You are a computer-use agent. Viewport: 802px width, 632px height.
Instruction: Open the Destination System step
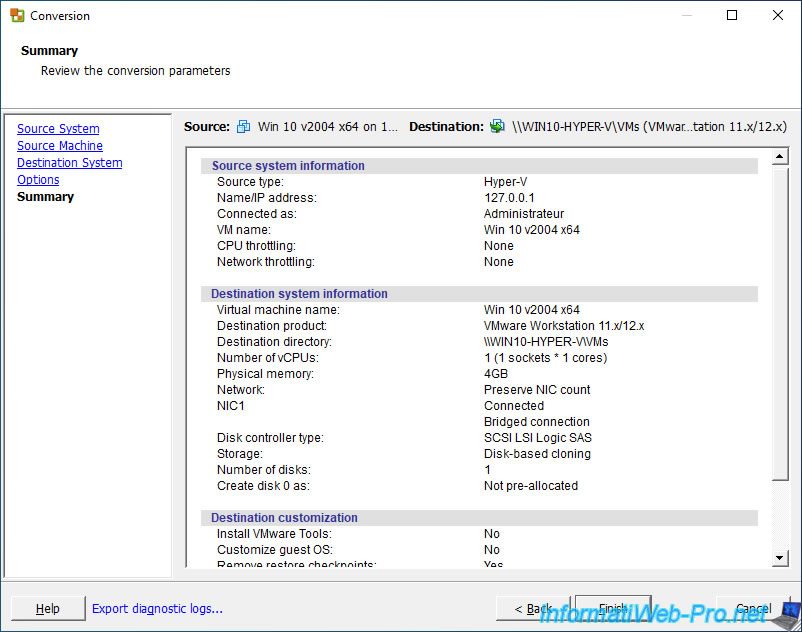(x=70, y=163)
